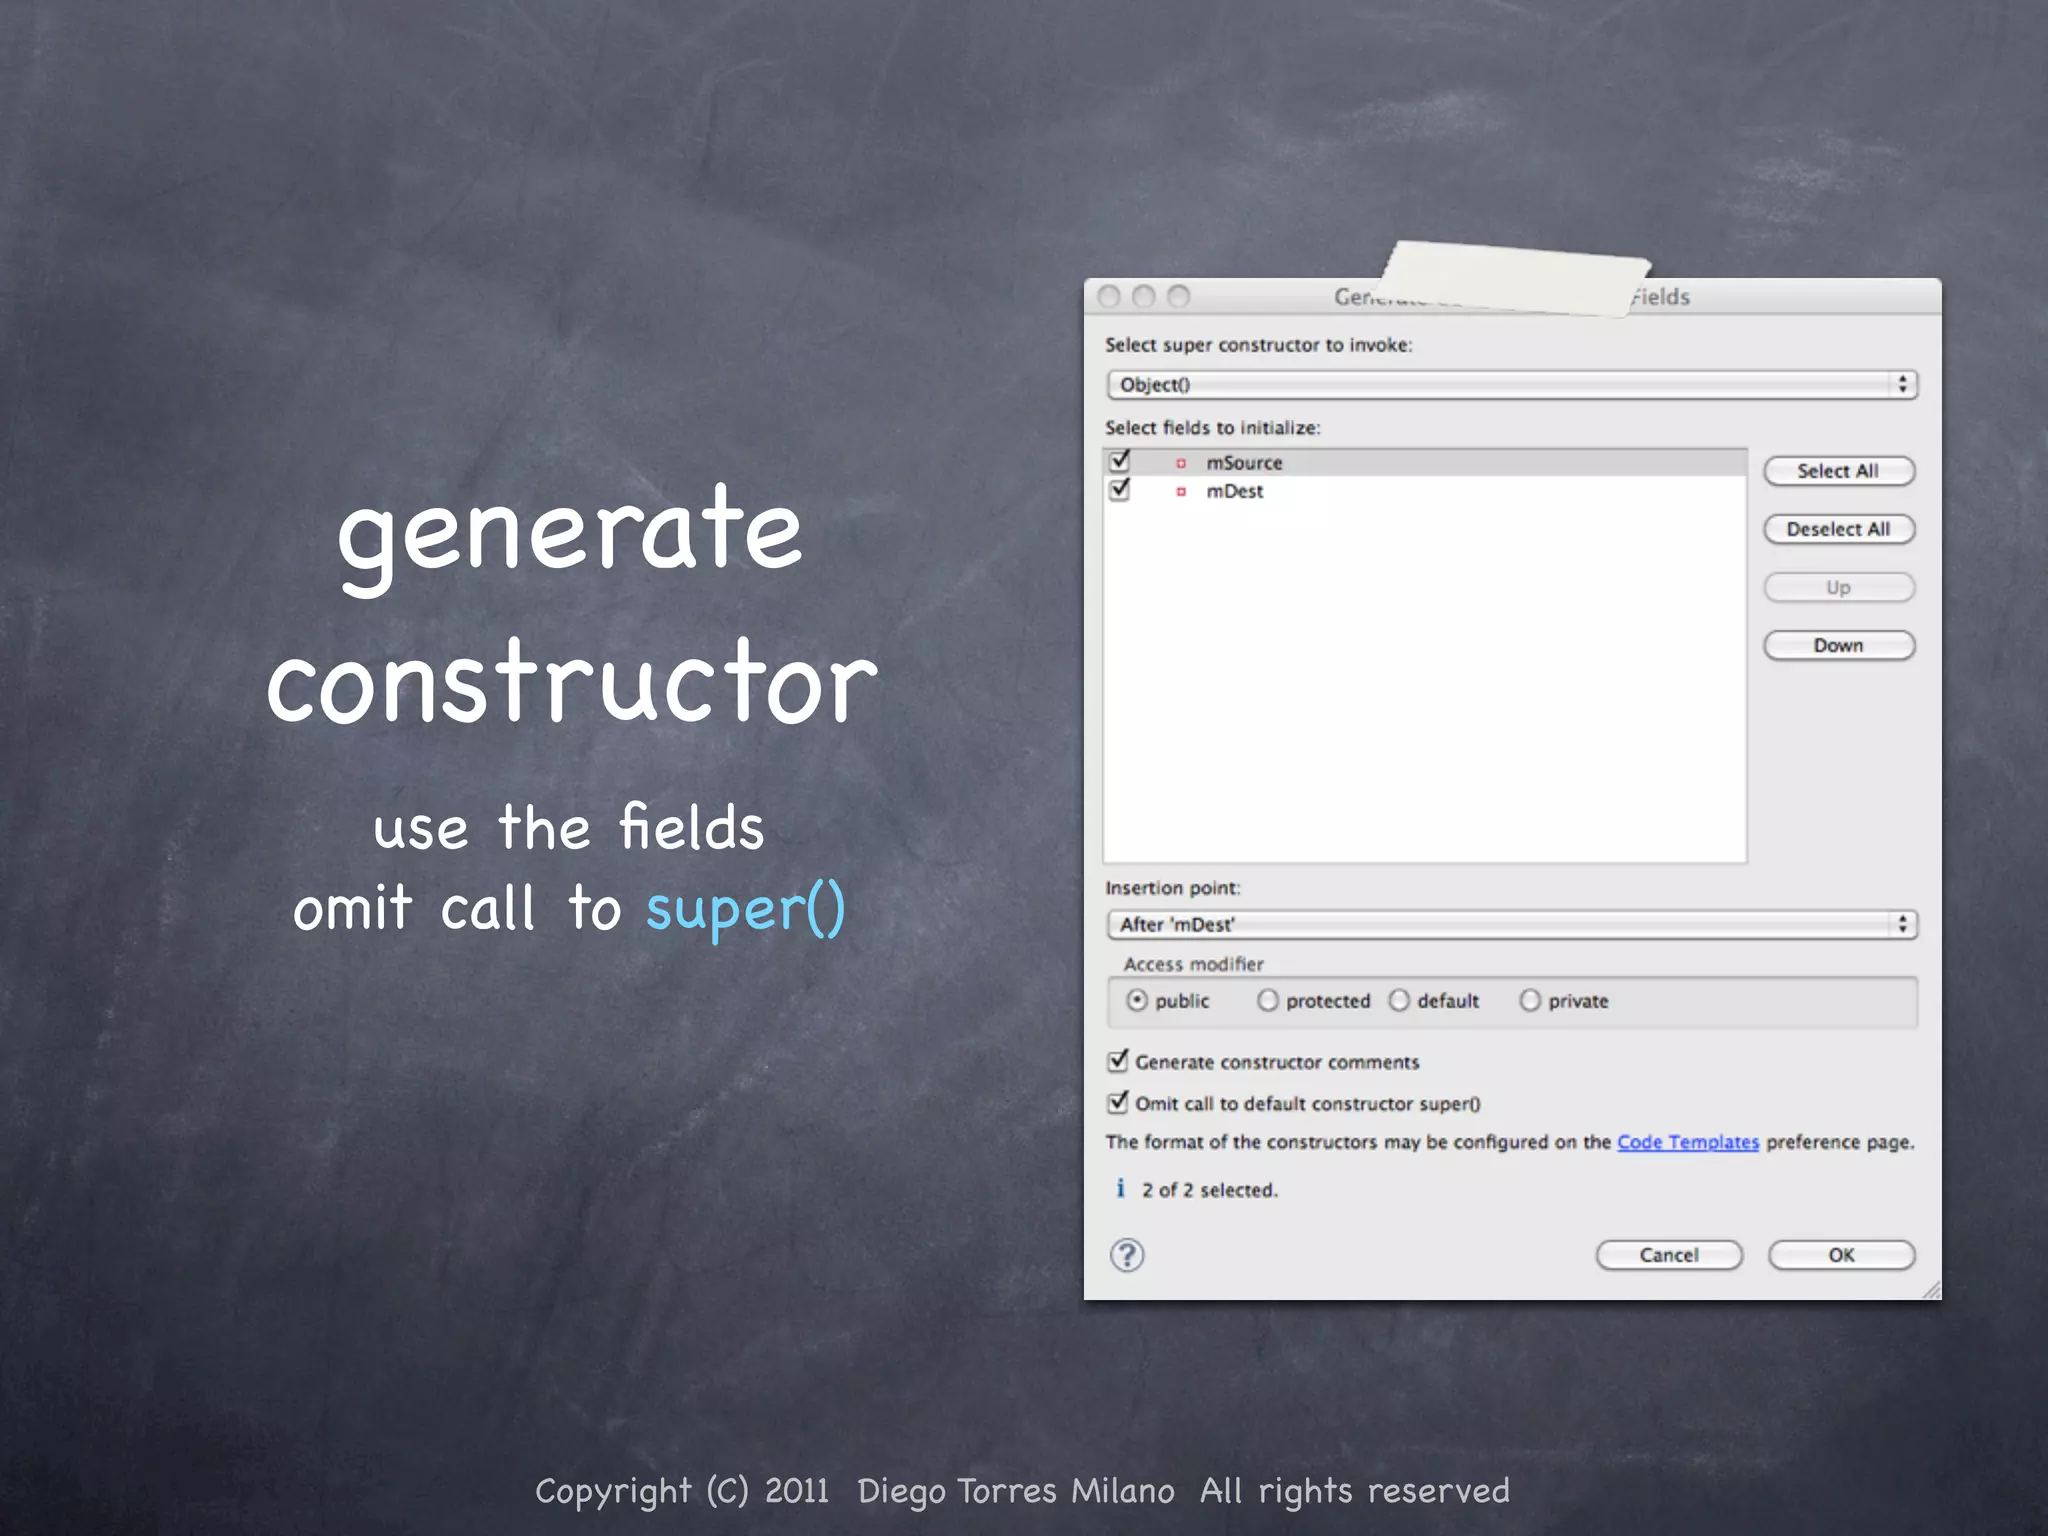This screenshot has height=1536, width=2048.
Task: Toggle Omit call to default constructor super()
Action: (x=1118, y=1102)
